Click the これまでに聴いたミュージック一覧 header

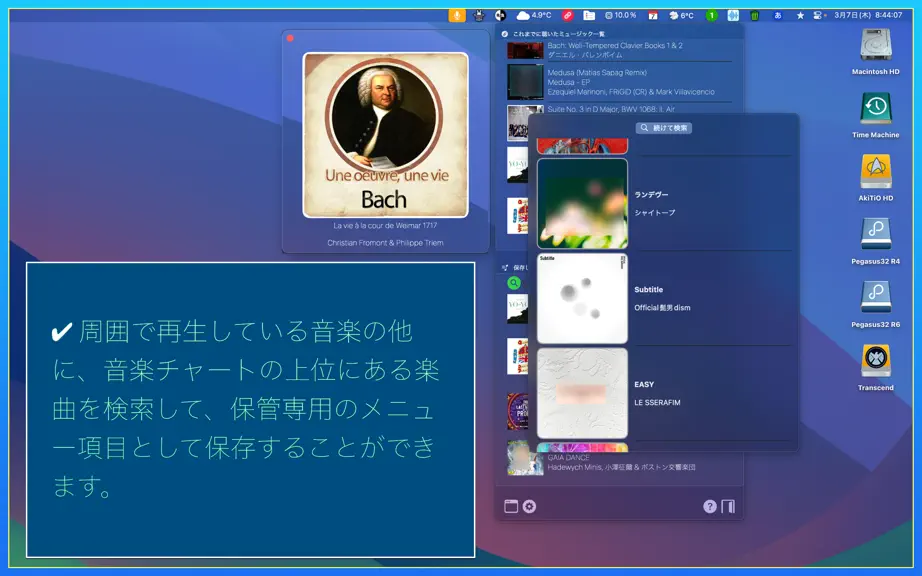click(558, 34)
